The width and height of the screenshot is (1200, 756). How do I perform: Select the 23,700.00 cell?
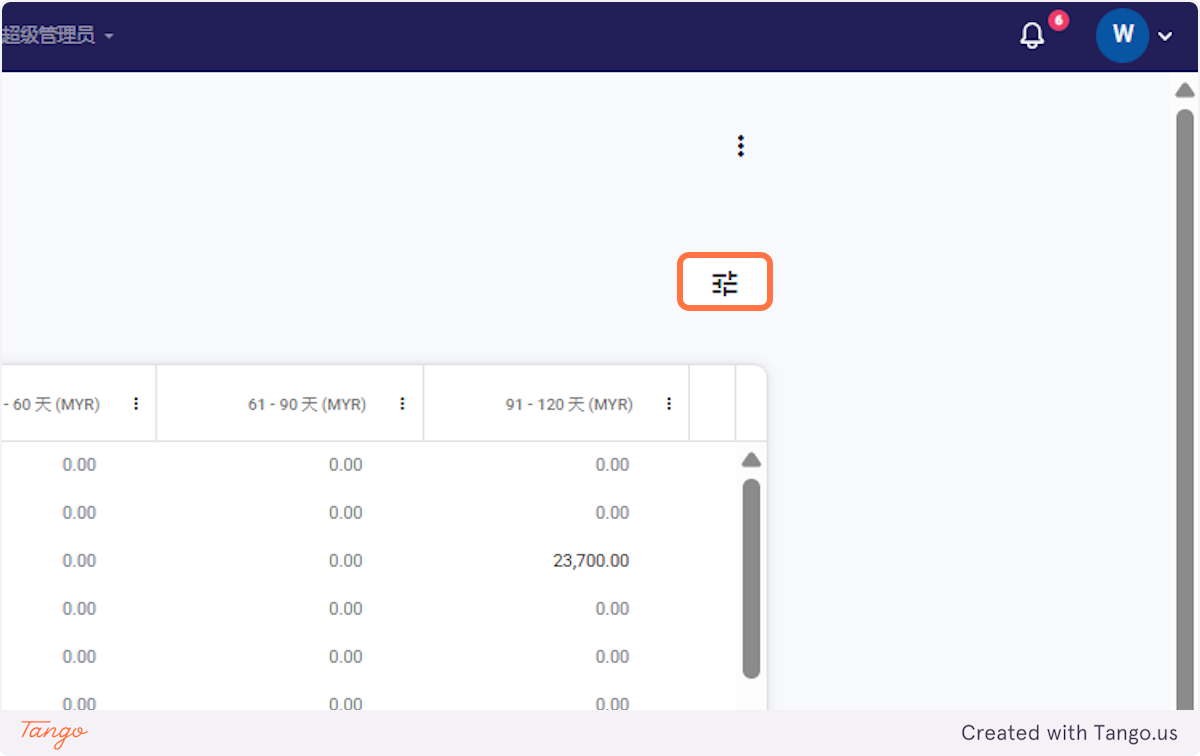pos(591,561)
